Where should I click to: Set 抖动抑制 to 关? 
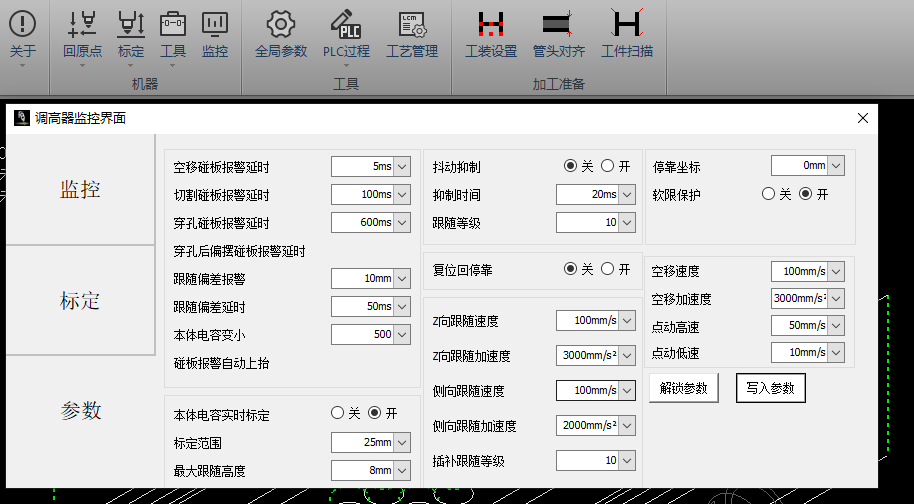pos(570,166)
